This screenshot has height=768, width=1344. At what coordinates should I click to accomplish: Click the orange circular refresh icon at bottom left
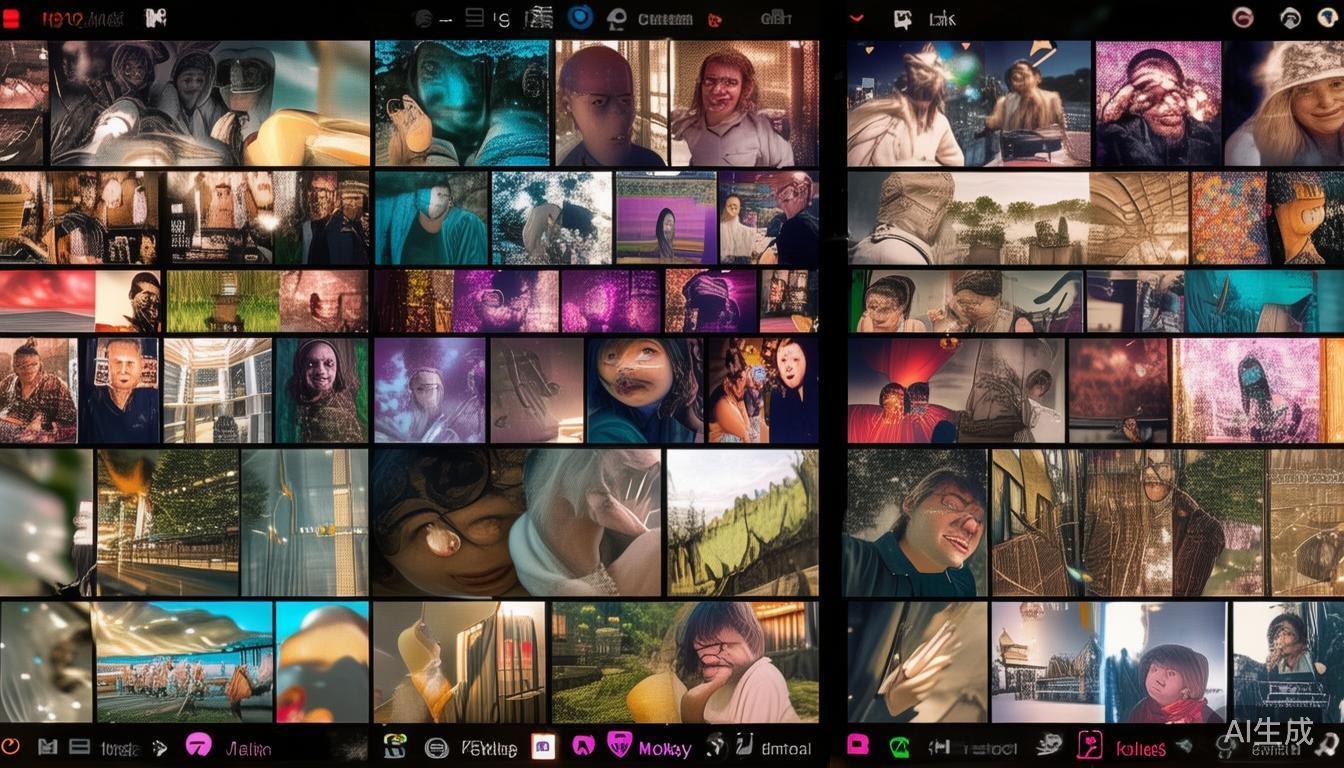pyautogui.click(x=11, y=746)
